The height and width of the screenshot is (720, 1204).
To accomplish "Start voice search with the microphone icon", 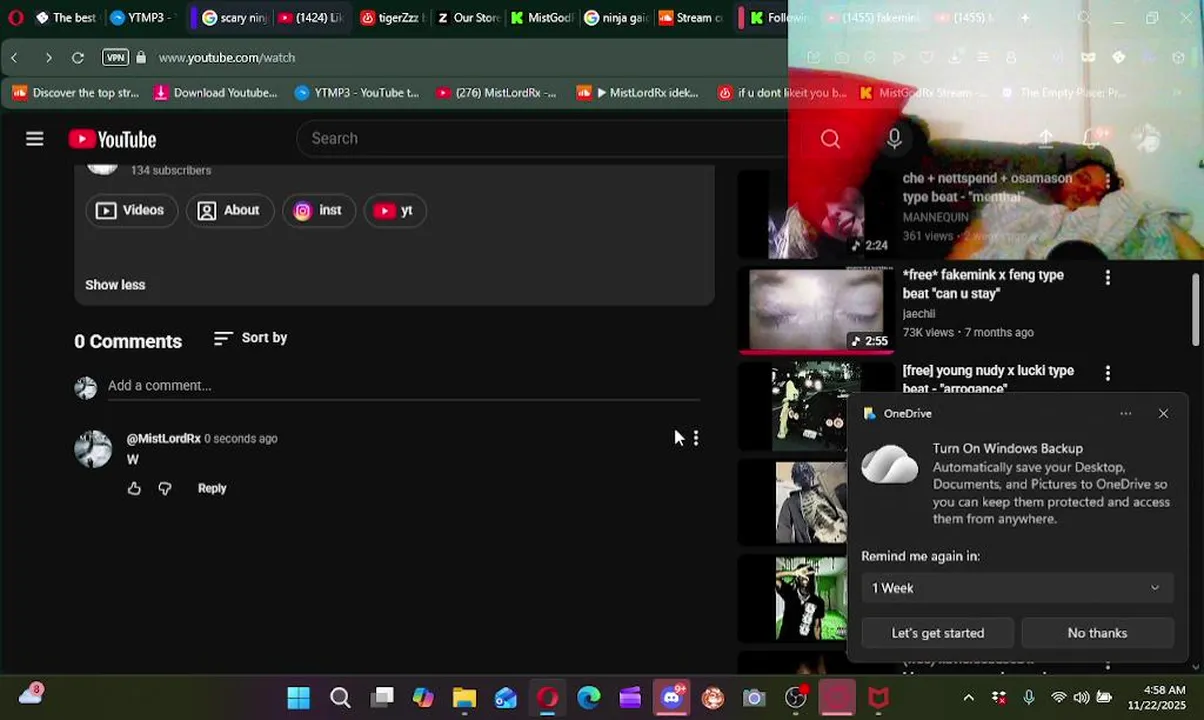I will click(x=894, y=139).
